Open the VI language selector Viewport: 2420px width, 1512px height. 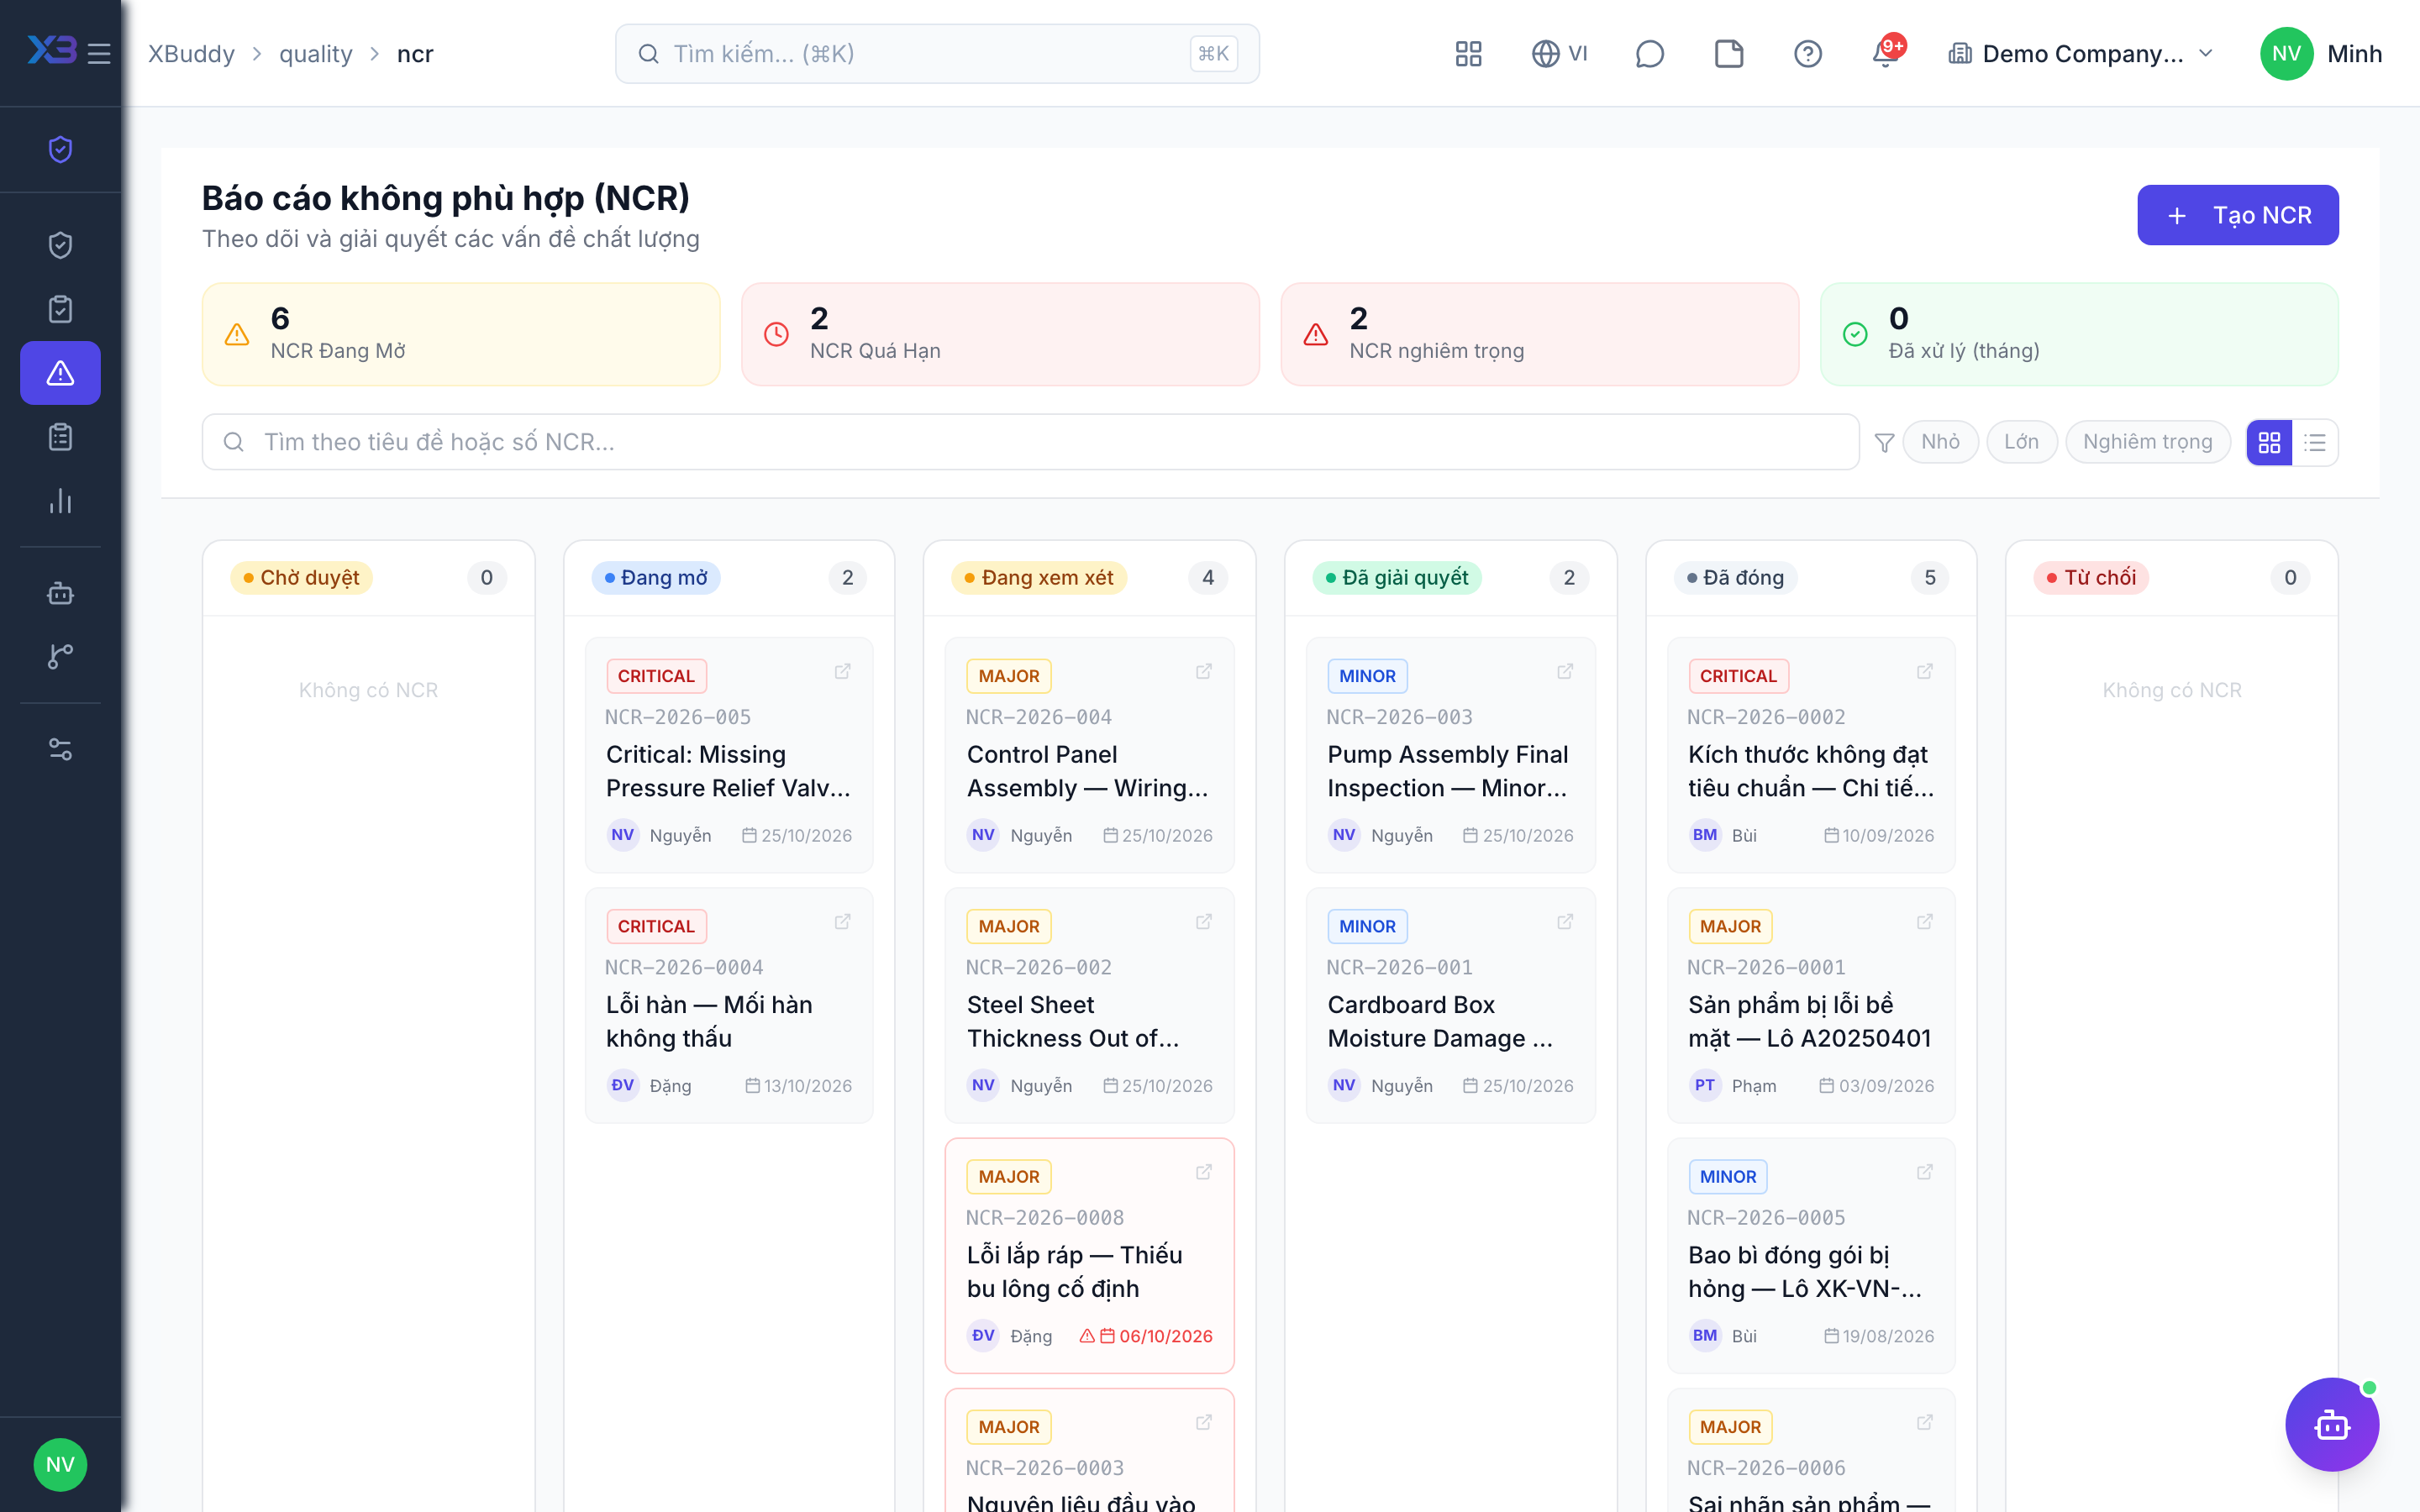1559,53
